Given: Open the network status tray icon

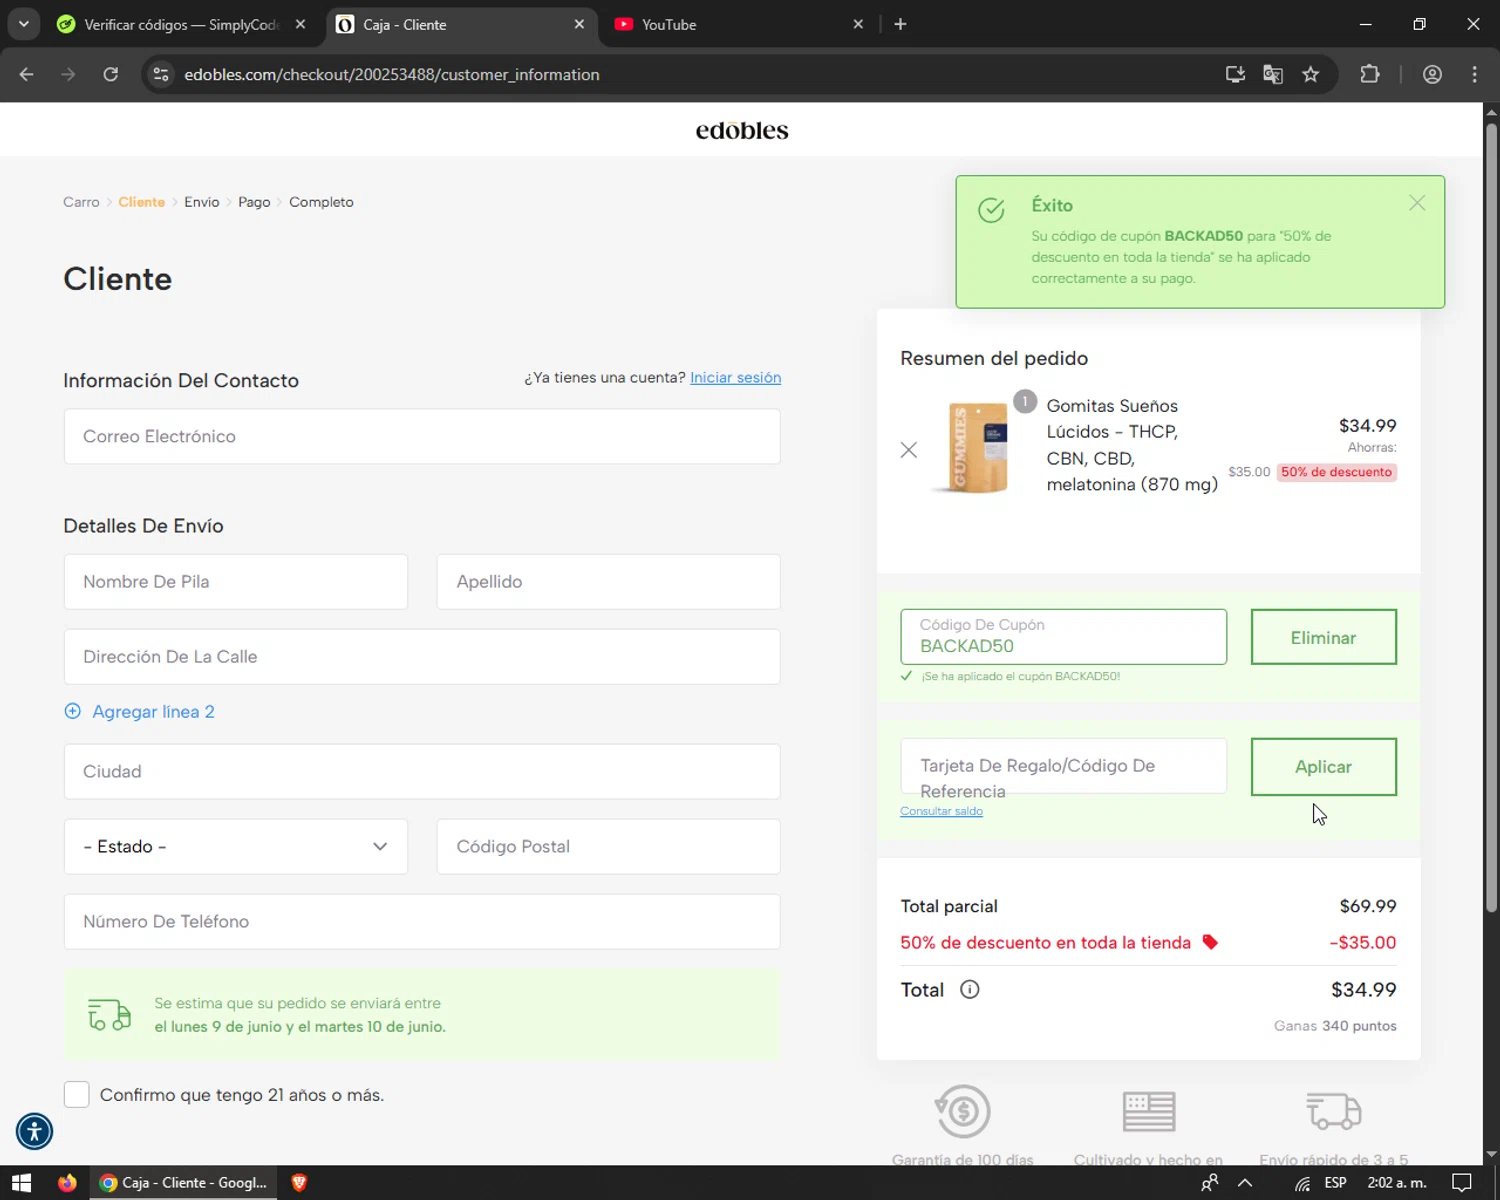Looking at the screenshot, I should pyautogui.click(x=1302, y=1183).
